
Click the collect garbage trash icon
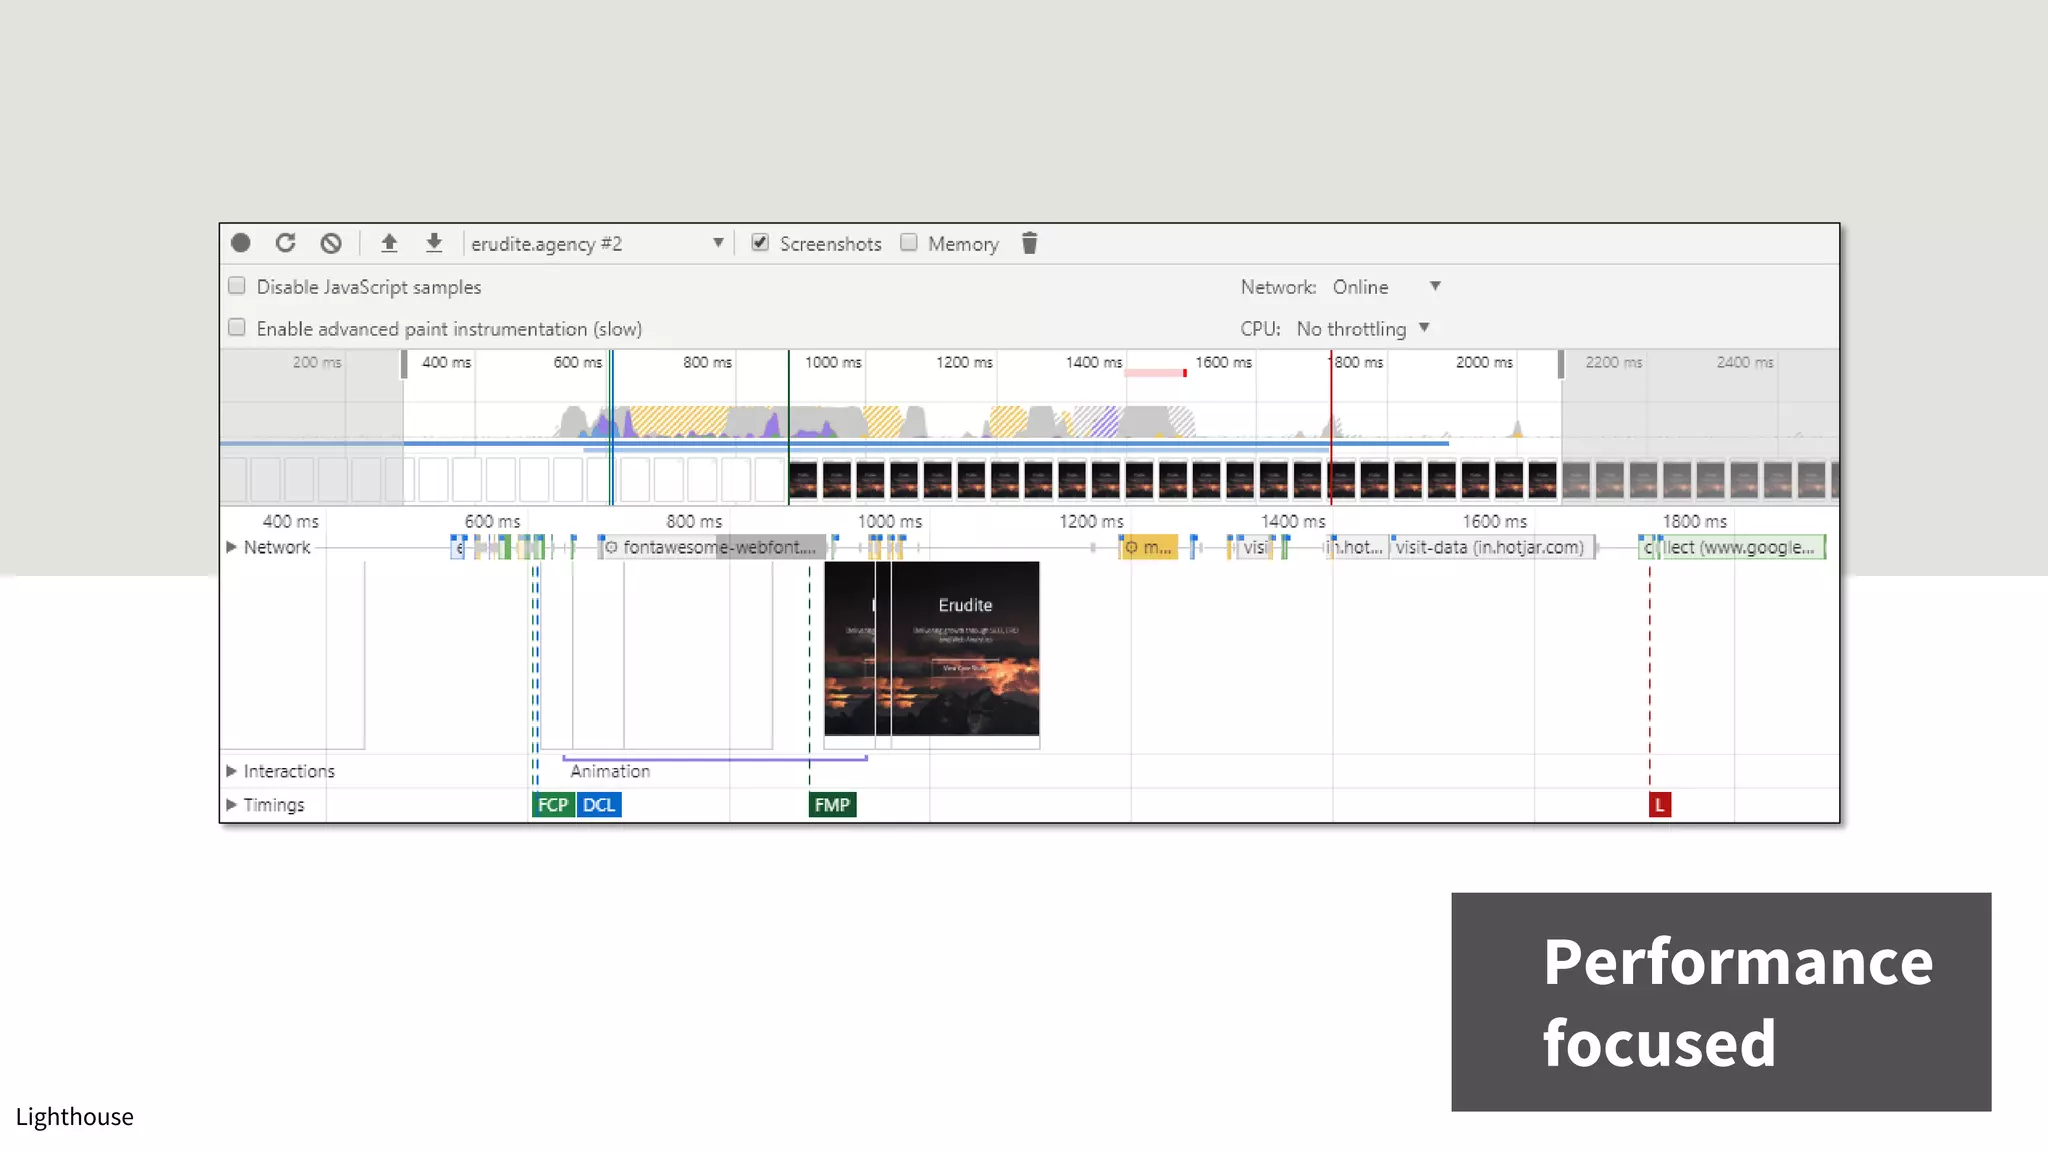1030,243
